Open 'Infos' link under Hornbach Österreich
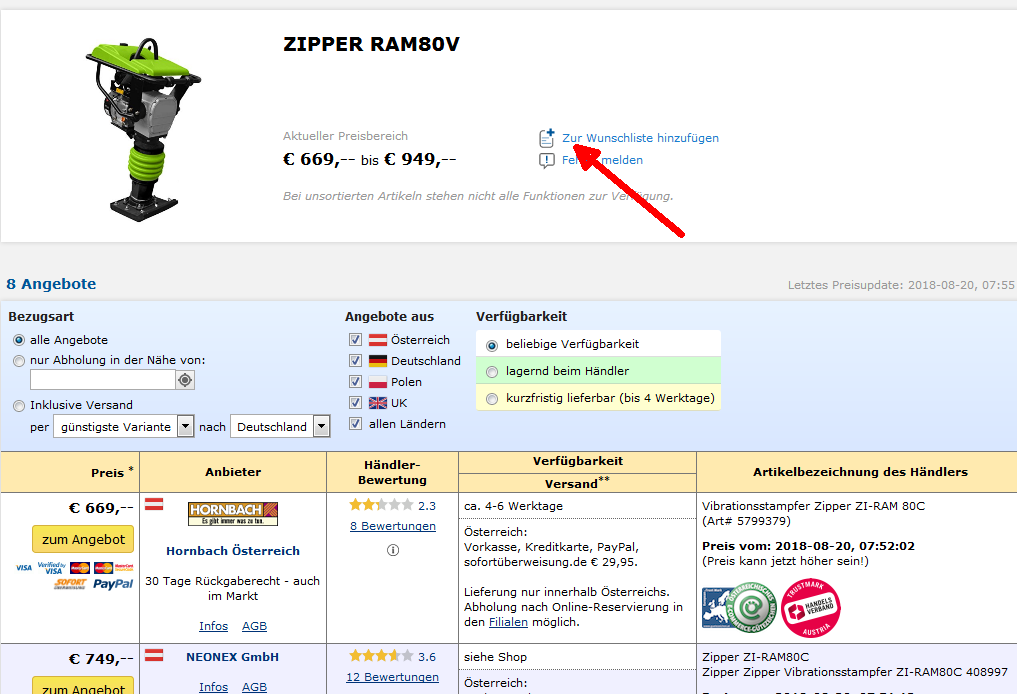1017x694 pixels. [x=213, y=626]
